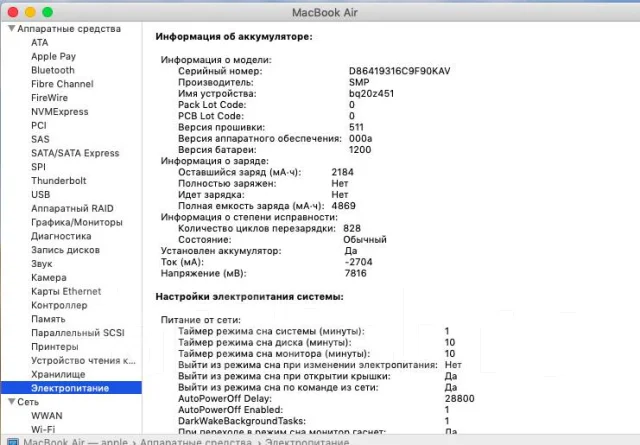The height and width of the screenshot is (445, 640).
Task: Close the window with the red button
Action: pyautogui.click(x=13, y=12)
